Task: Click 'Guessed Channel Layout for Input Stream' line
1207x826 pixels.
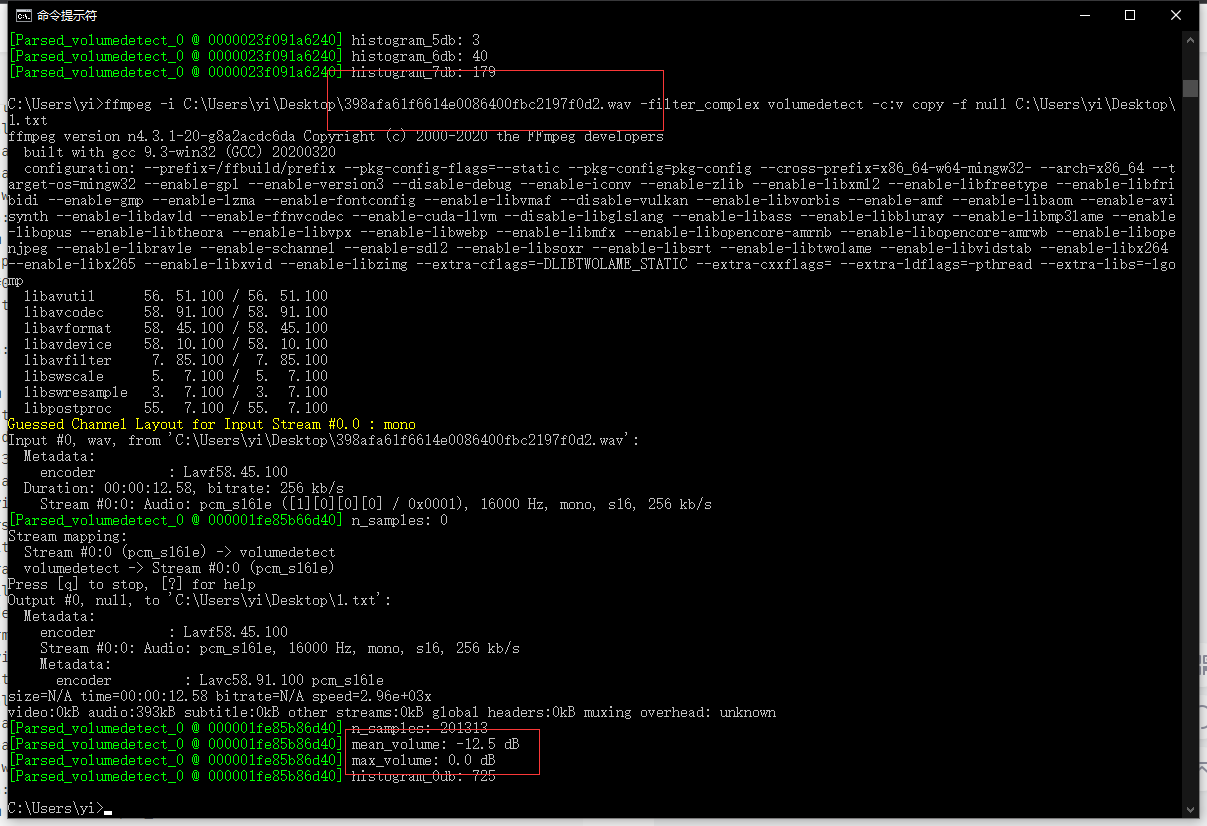Action: (211, 424)
